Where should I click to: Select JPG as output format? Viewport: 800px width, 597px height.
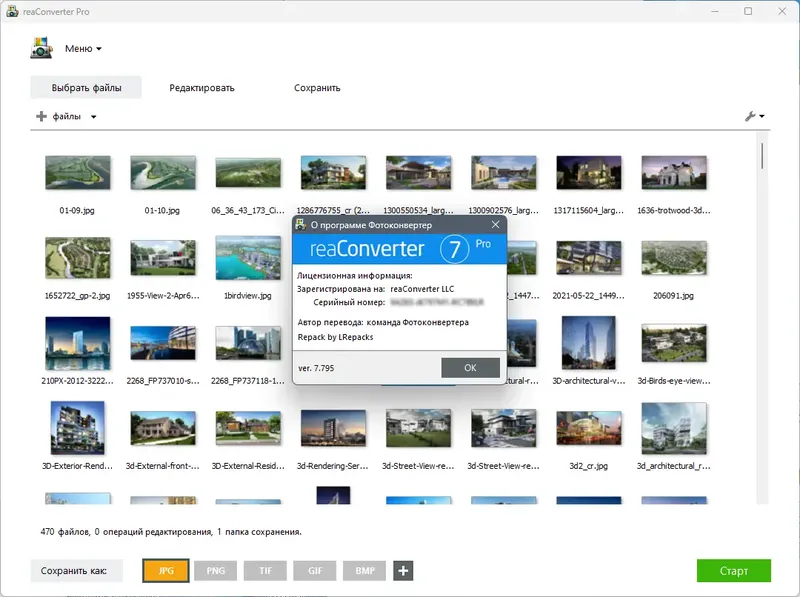pyautogui.click(x=166, y=570)
